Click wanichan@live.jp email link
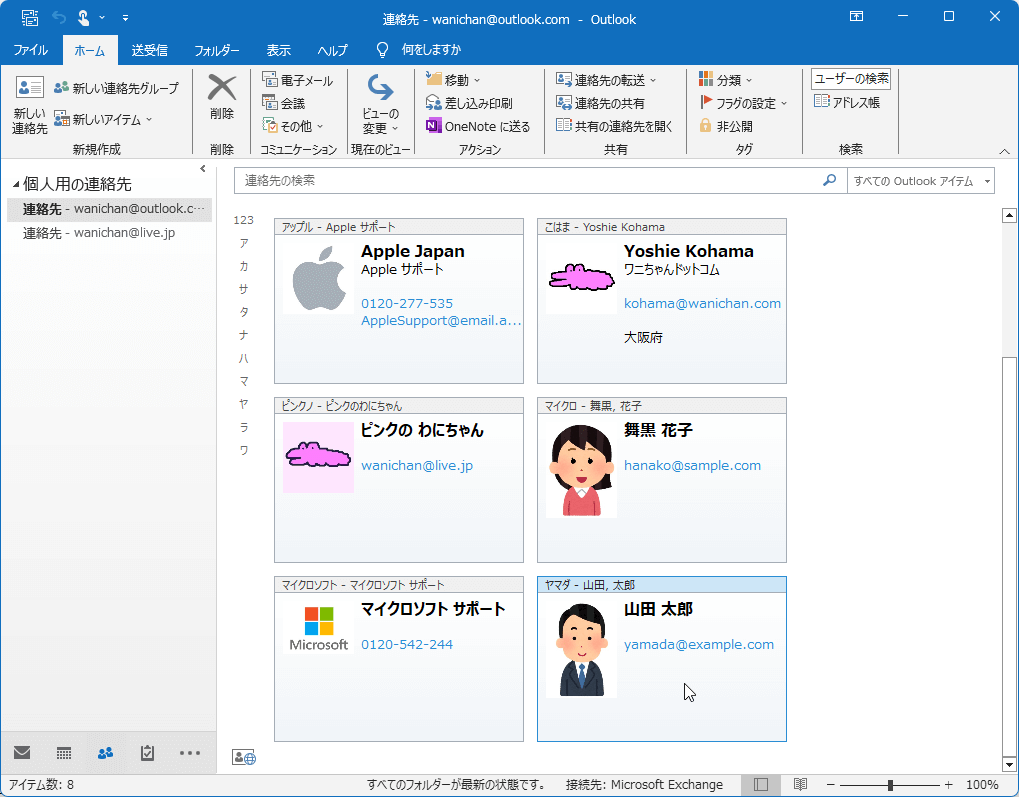1019x797 pixels. (x=417, y=465)
